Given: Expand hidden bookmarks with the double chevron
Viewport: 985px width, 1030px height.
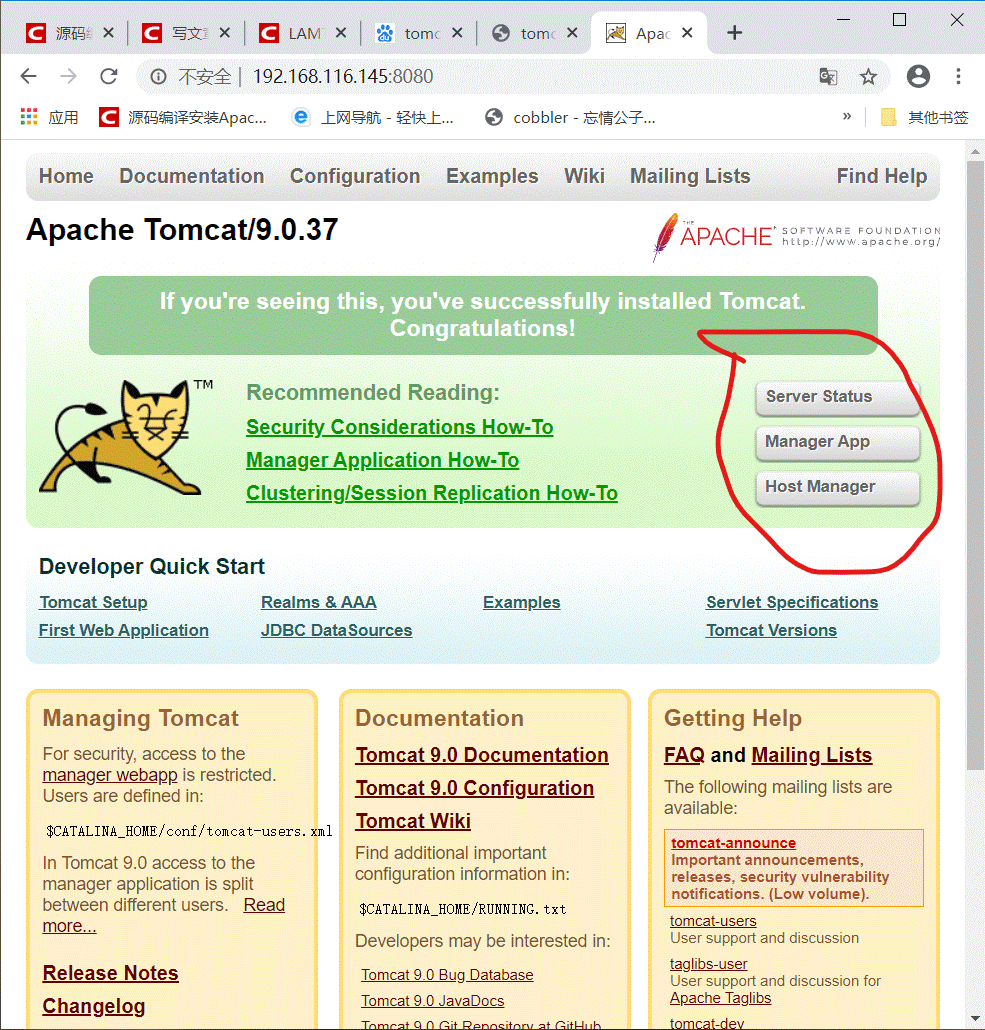Looking at the screenshot, I should (x=847, y=117).
